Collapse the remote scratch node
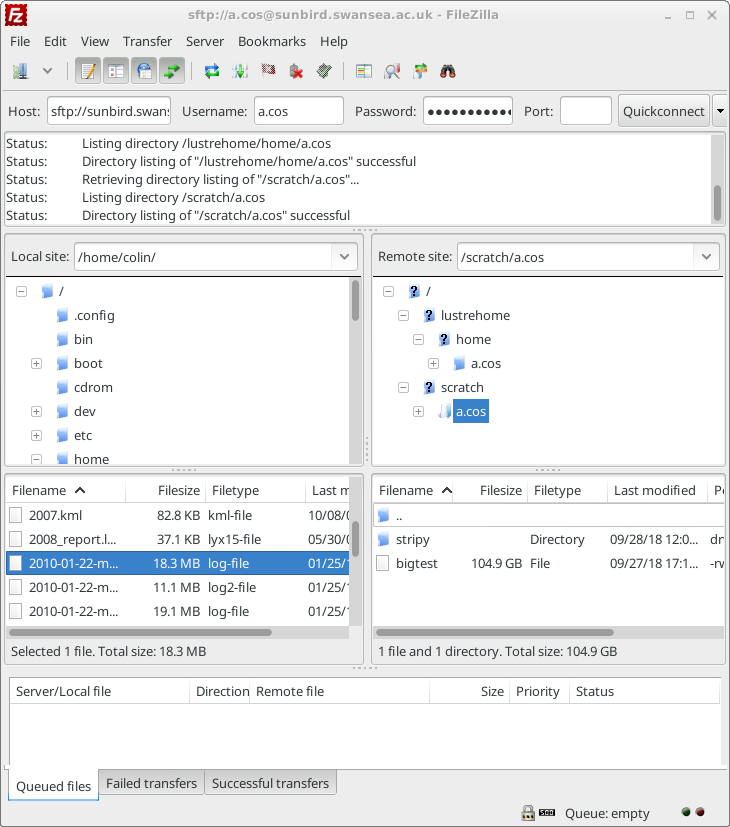 point(404,387)
